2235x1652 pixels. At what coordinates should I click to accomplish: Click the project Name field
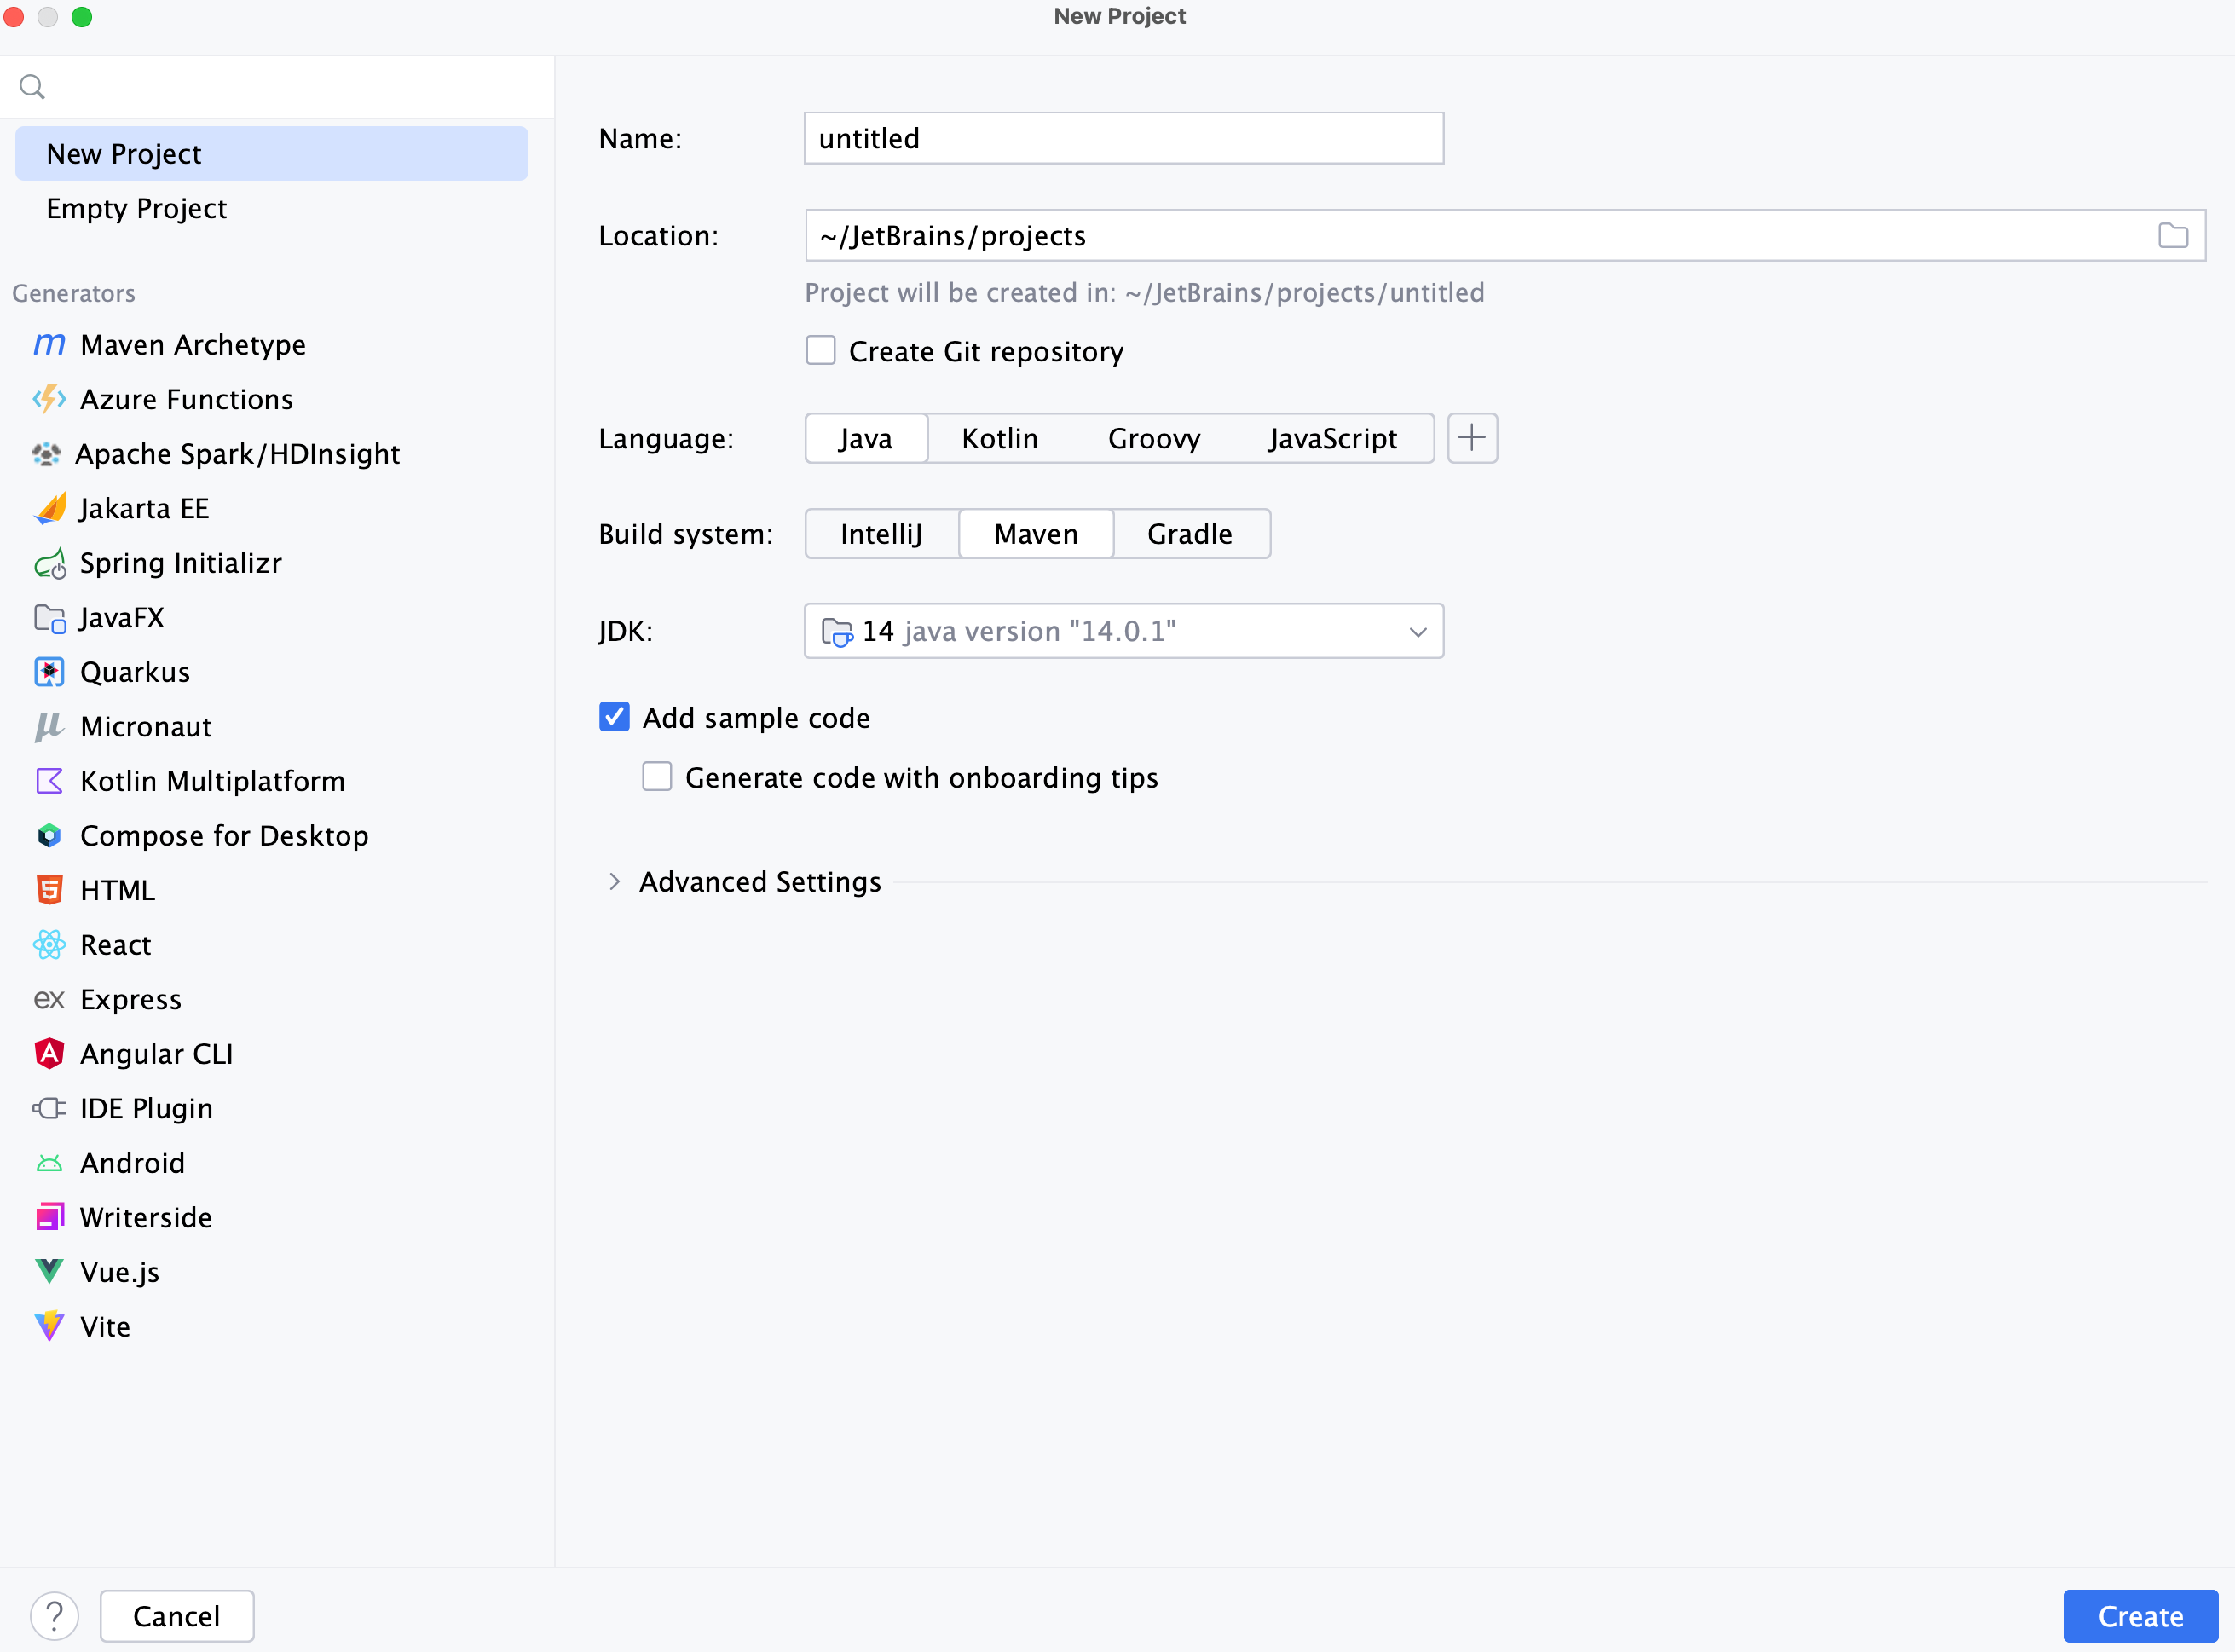pyautogui.click(x=1123, y=138)
